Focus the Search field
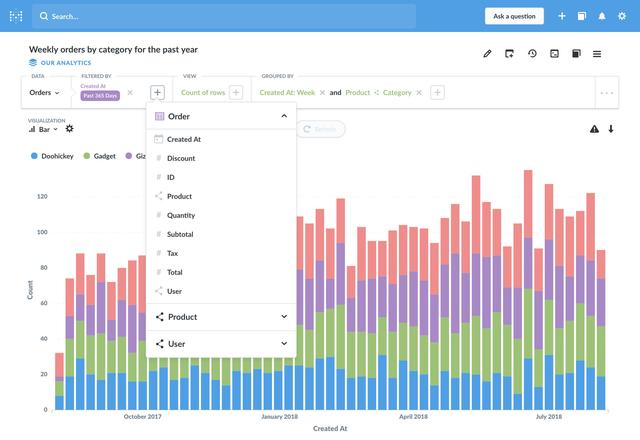640x440 pixels. point(224,16)
